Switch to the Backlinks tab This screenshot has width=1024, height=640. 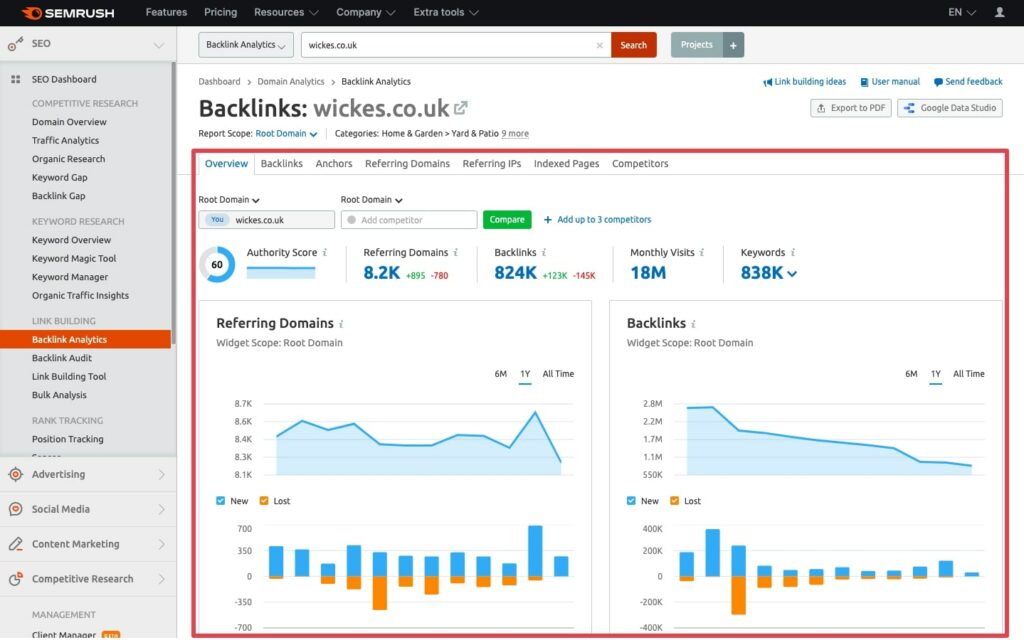[281, 163]
